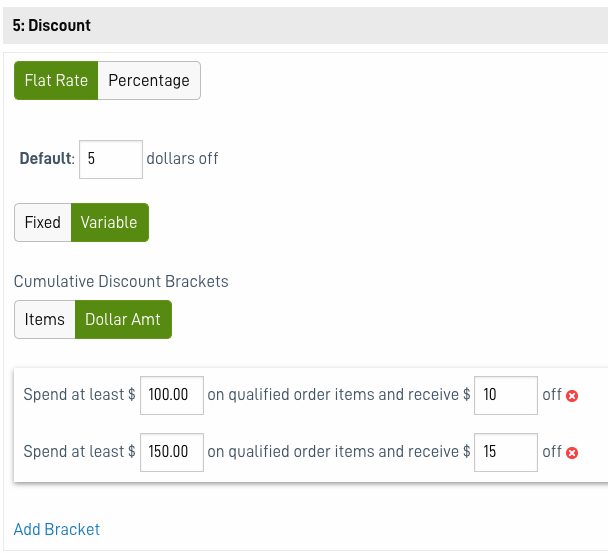Focus the 150.00 minimum spend field
The image size is (608, 553).
tap(172, 452)
